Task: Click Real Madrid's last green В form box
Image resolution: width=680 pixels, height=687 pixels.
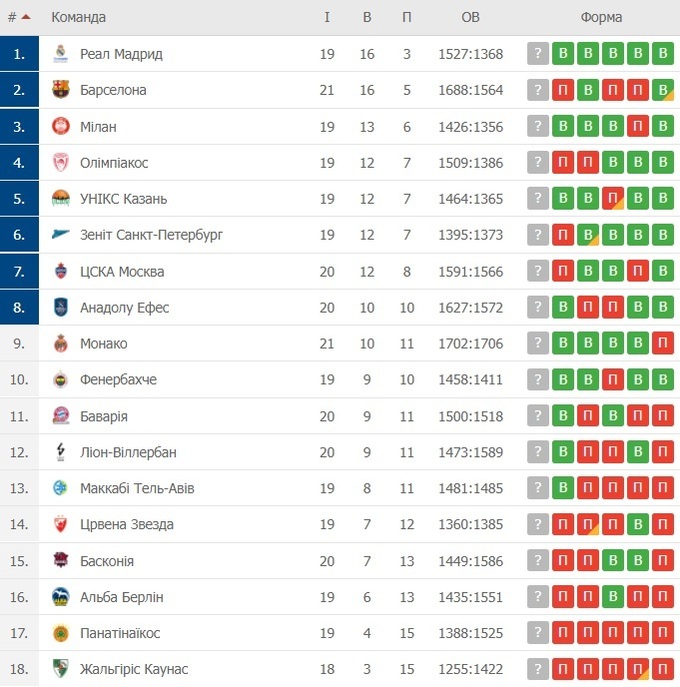Action: 661,54
